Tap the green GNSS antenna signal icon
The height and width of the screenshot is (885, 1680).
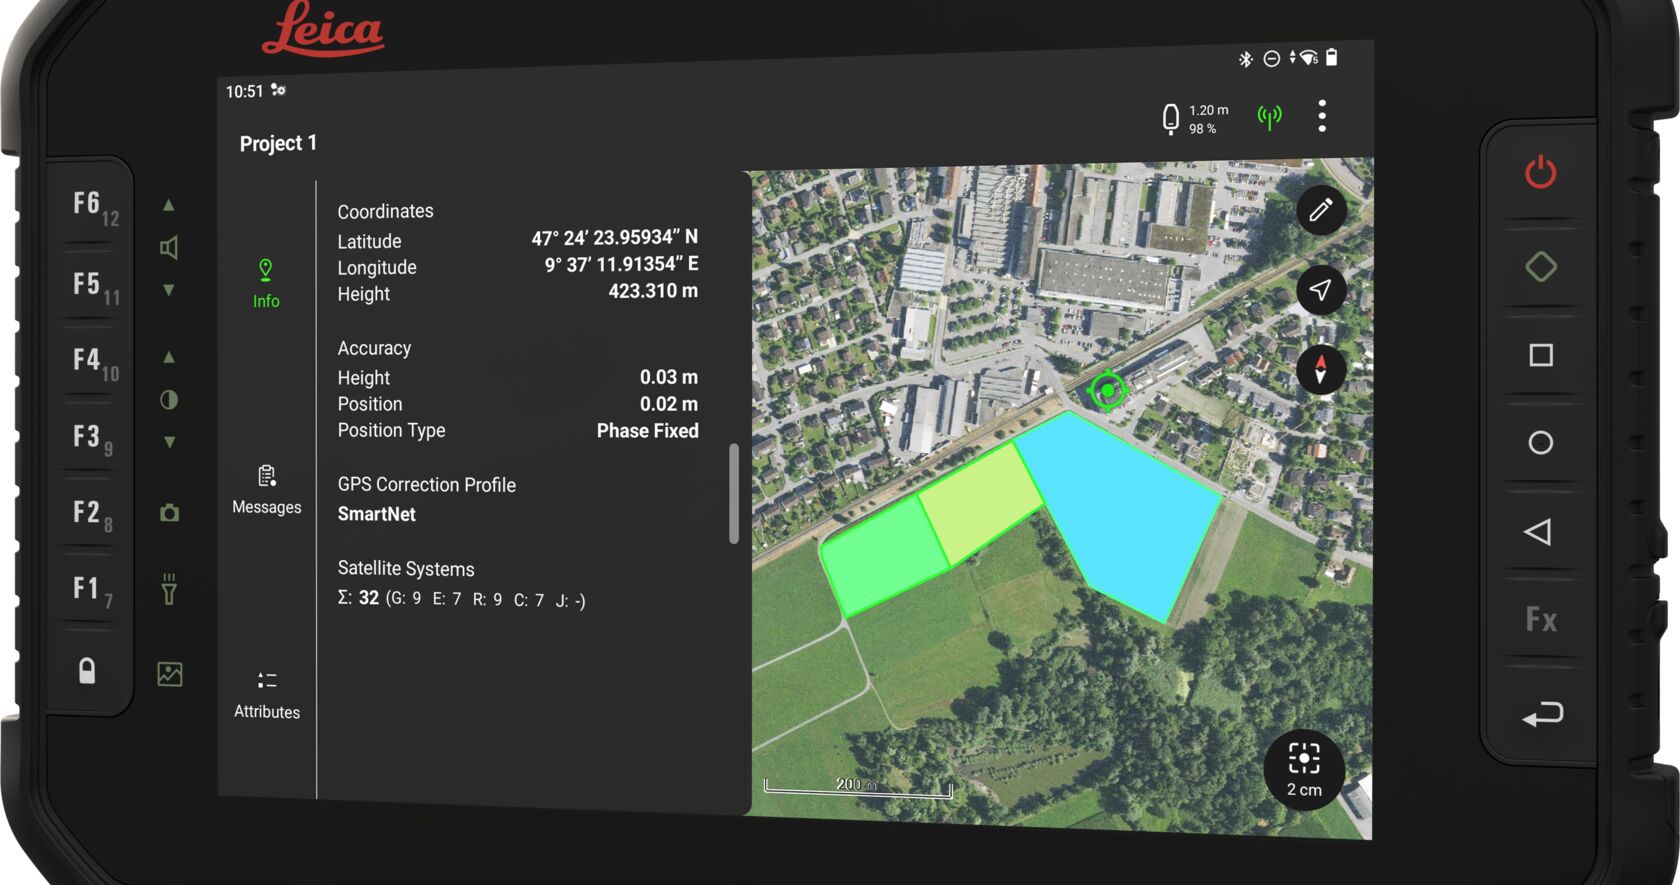1269,118
